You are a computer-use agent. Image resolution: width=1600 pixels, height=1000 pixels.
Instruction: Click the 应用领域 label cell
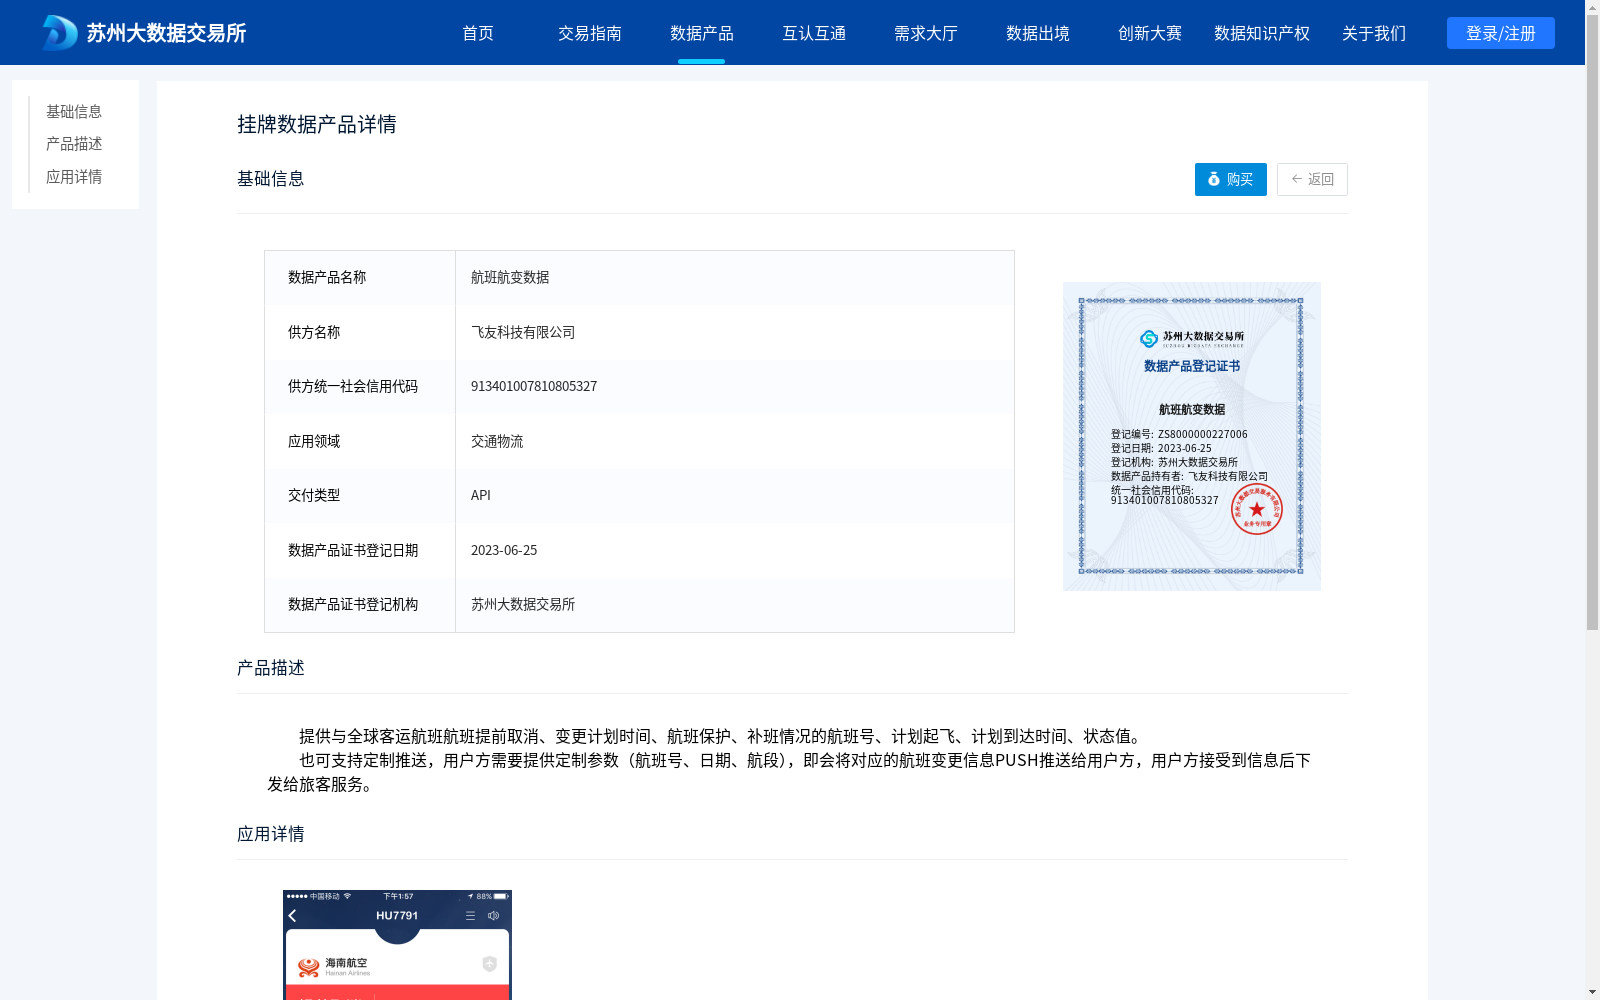pos(360,441)
